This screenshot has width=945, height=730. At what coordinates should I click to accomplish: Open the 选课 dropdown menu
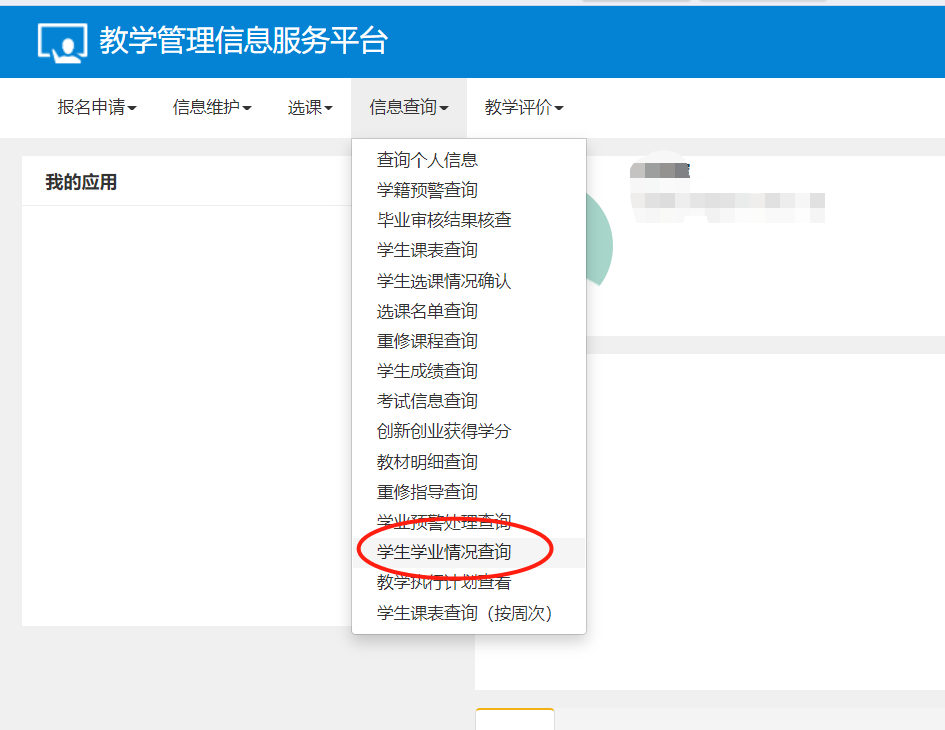point(310,108)
